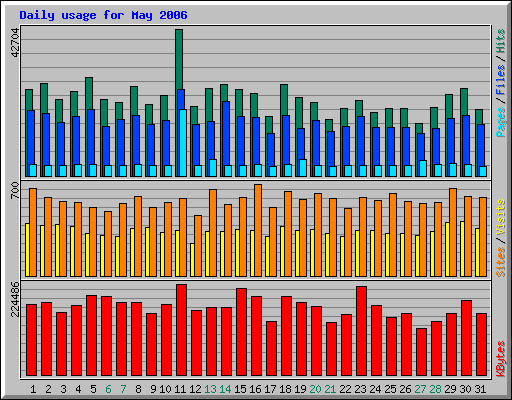Click the tallest green Hits bar for day 11
Viewport: 512px width, 400px height.
[179, 59]
